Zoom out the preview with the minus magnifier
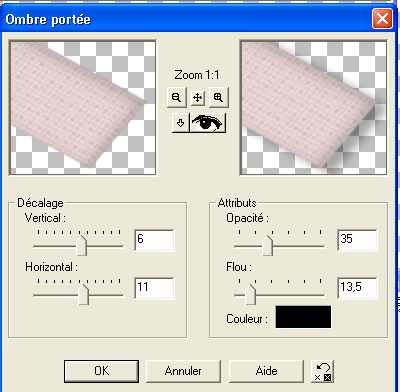Screen dimensions: 400x392 (176, 97)
